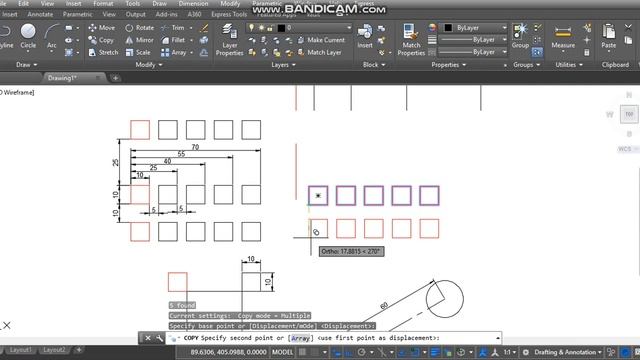640x360 pixels.
Task: Expand the Utilities panel dropdown
Action: pos(569,65)
